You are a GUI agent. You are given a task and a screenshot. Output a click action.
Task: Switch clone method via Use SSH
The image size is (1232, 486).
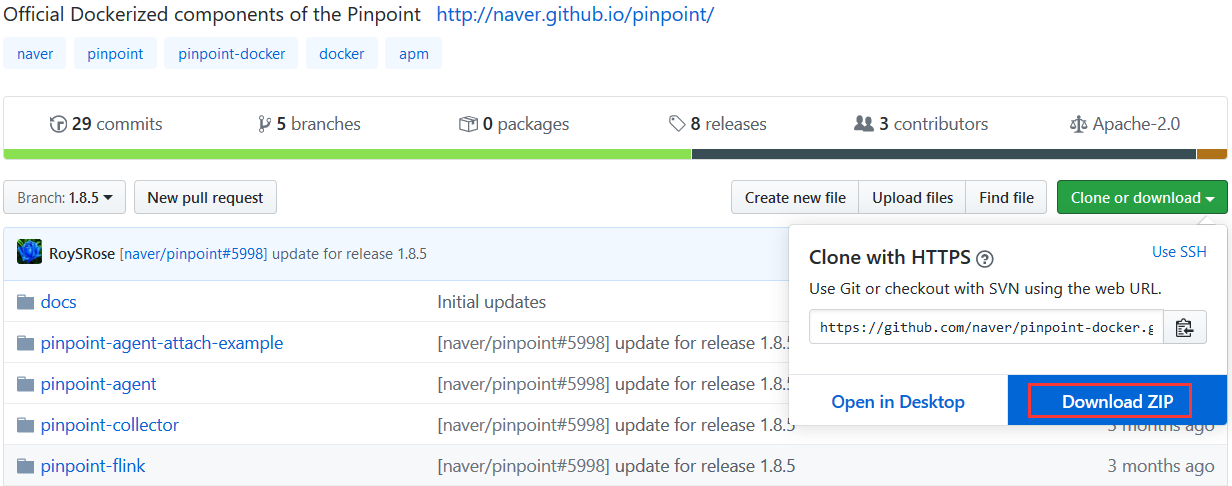coord(1179,252)
